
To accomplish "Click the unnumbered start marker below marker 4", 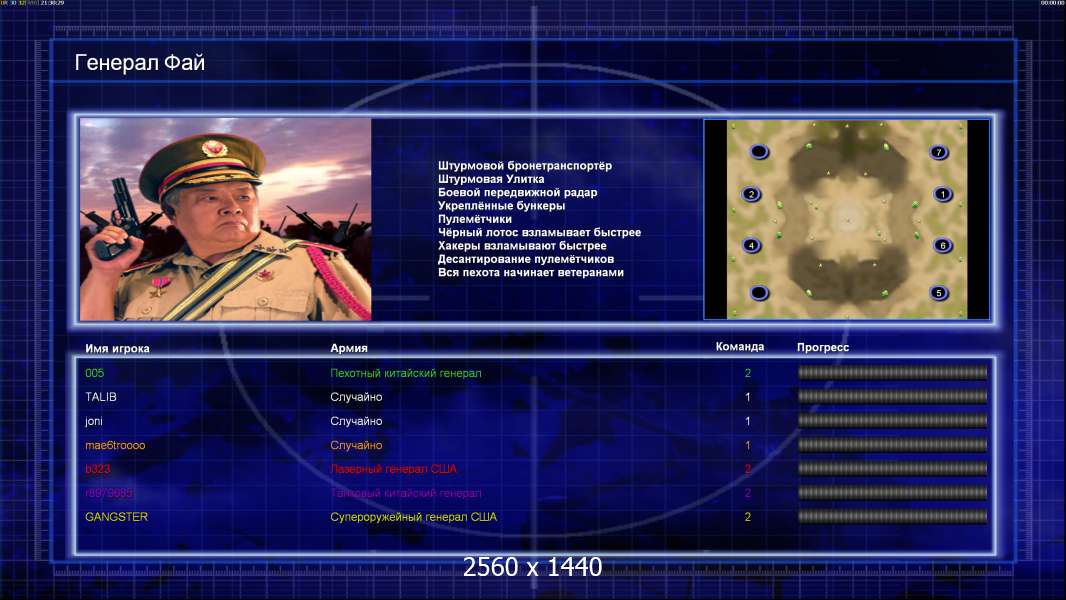I will coord(759,293).
